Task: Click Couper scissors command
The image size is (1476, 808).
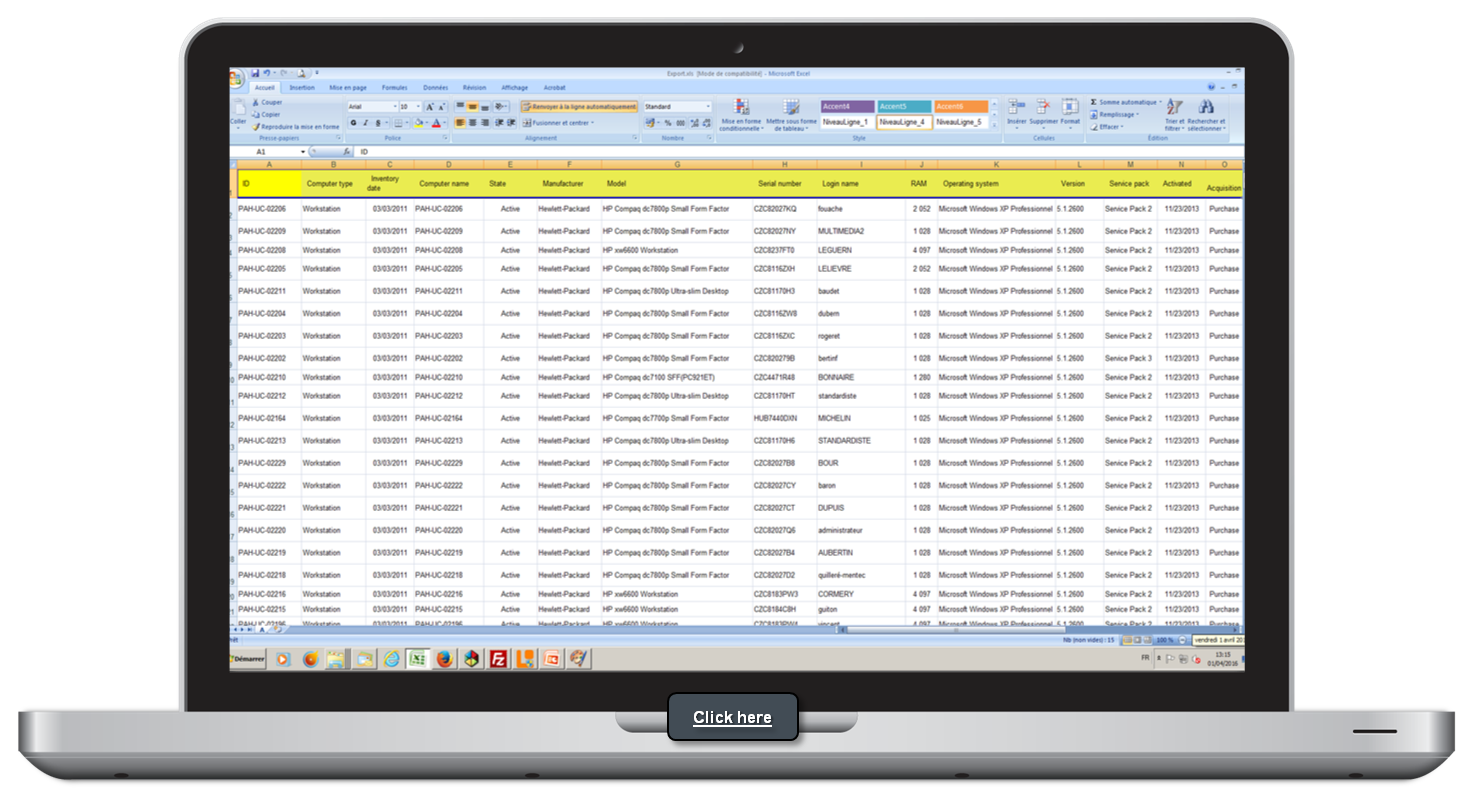Action: [x=267, y=102]
